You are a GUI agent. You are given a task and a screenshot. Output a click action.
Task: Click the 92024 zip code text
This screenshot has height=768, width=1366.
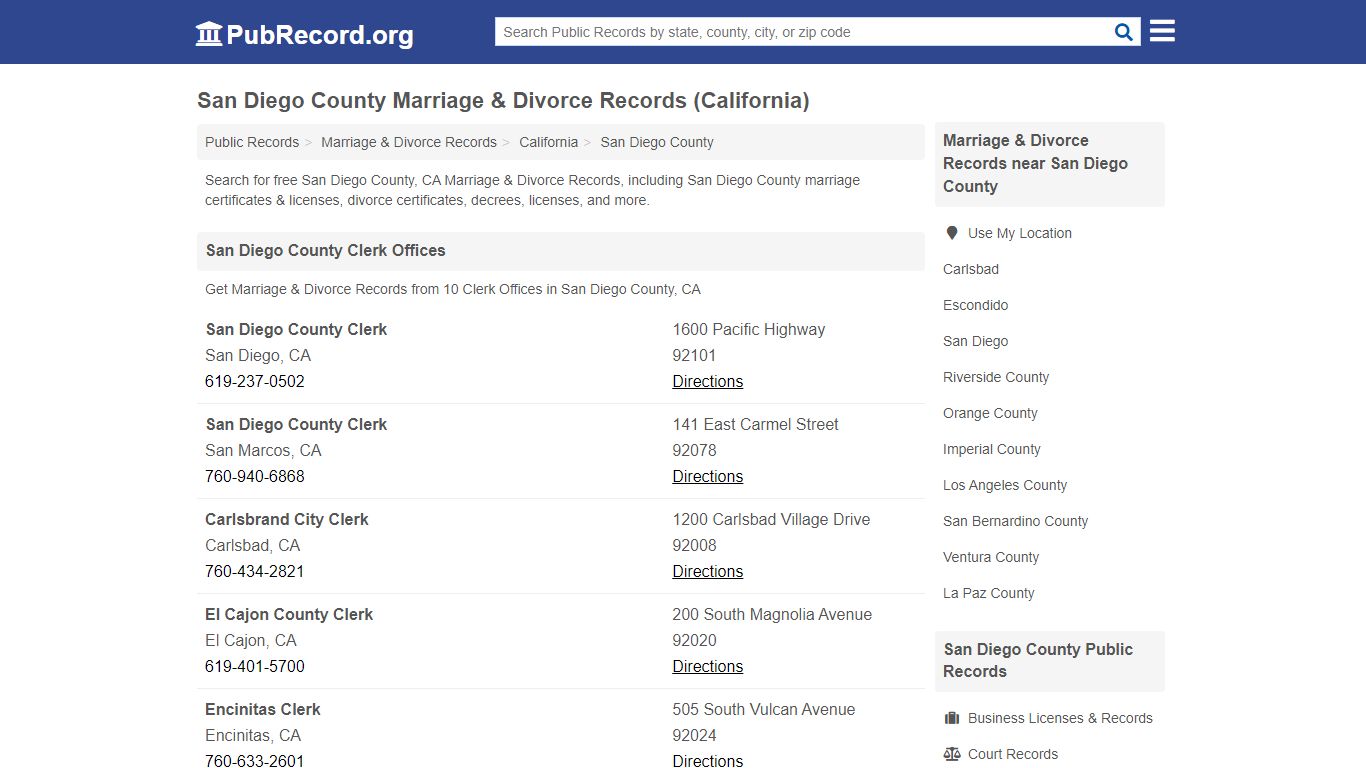point(694,735)
